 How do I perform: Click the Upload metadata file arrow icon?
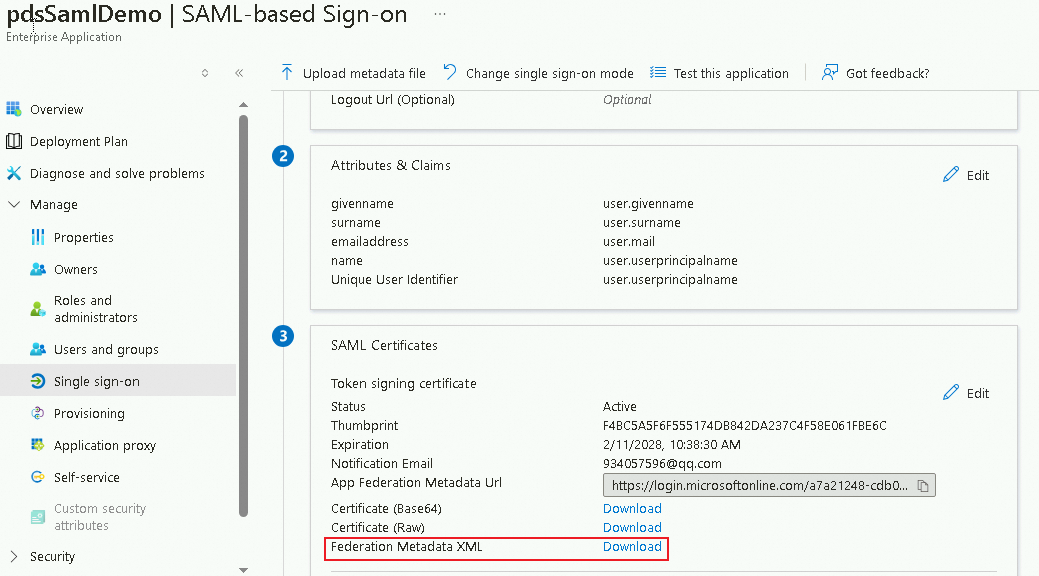pyautogui.click(x=286, y=72)
